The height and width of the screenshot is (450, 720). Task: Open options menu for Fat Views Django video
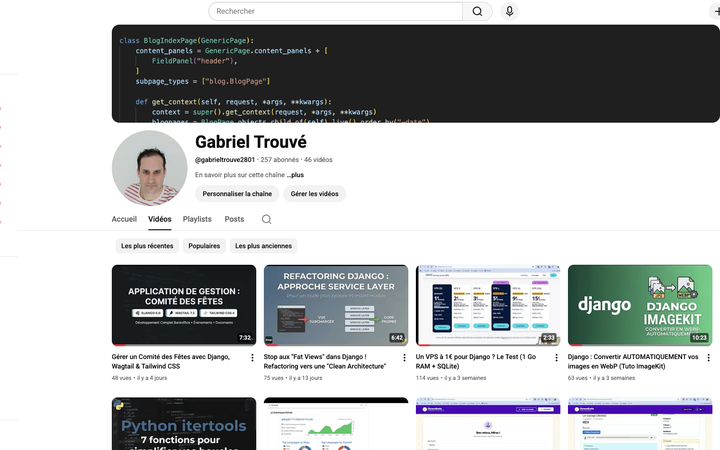point(404,357)
